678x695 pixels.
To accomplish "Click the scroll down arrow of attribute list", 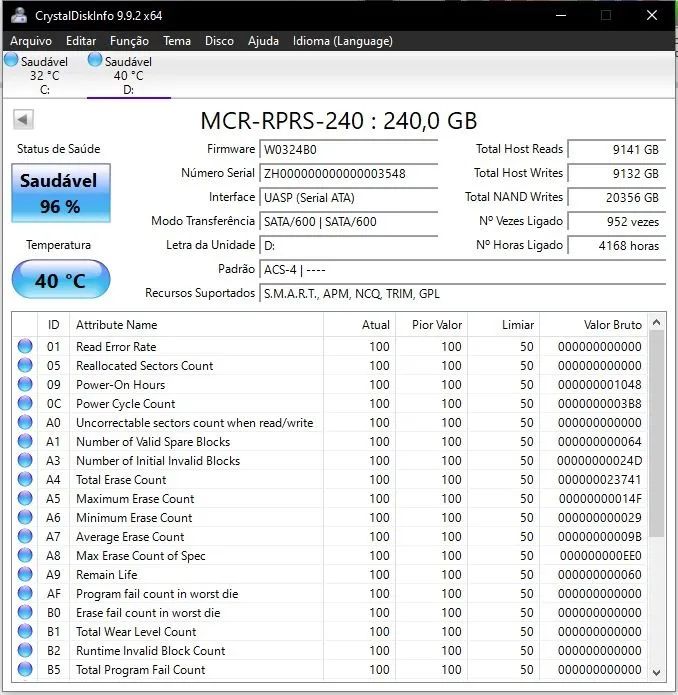I will pyautogui.click(x=657, y=672).
